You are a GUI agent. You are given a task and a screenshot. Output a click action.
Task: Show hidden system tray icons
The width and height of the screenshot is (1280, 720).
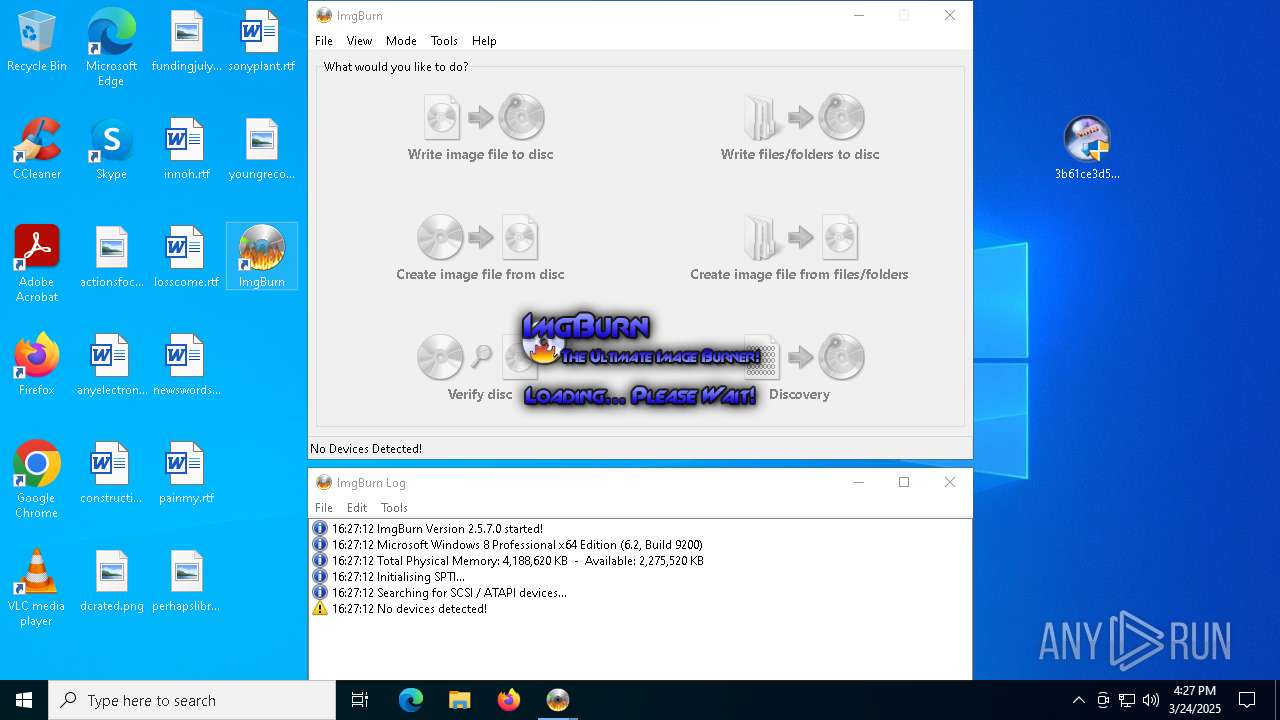[x=1079, y=700]
